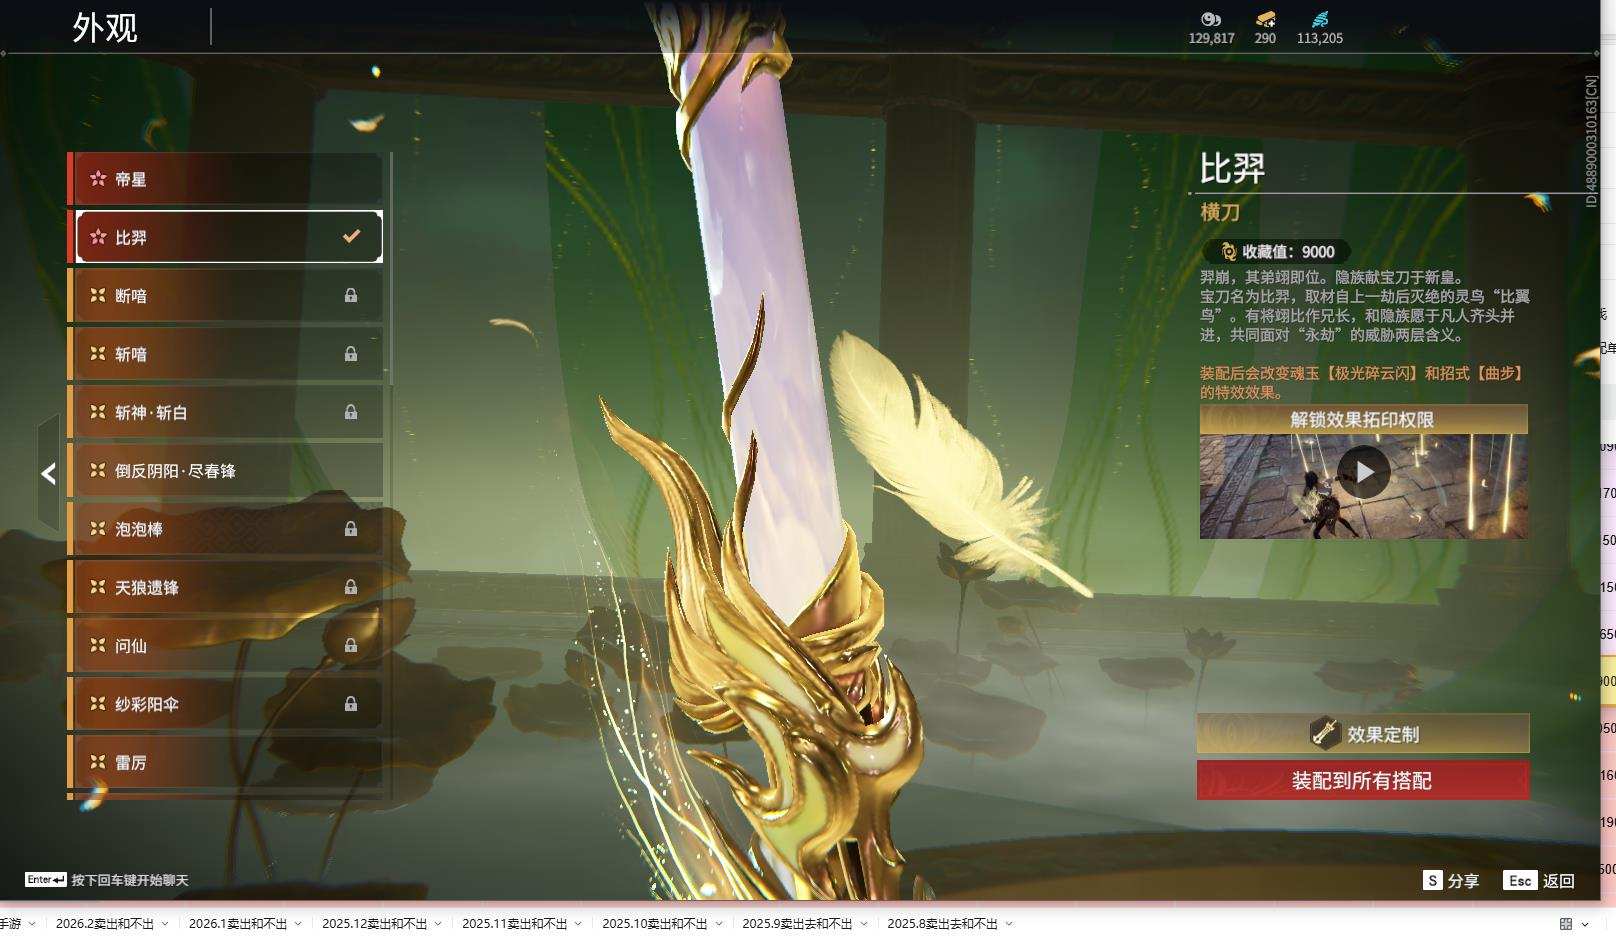The image size is (1616, 939).
Task: Select the 斩神·斩白 skin
Action: coord(225,412)
